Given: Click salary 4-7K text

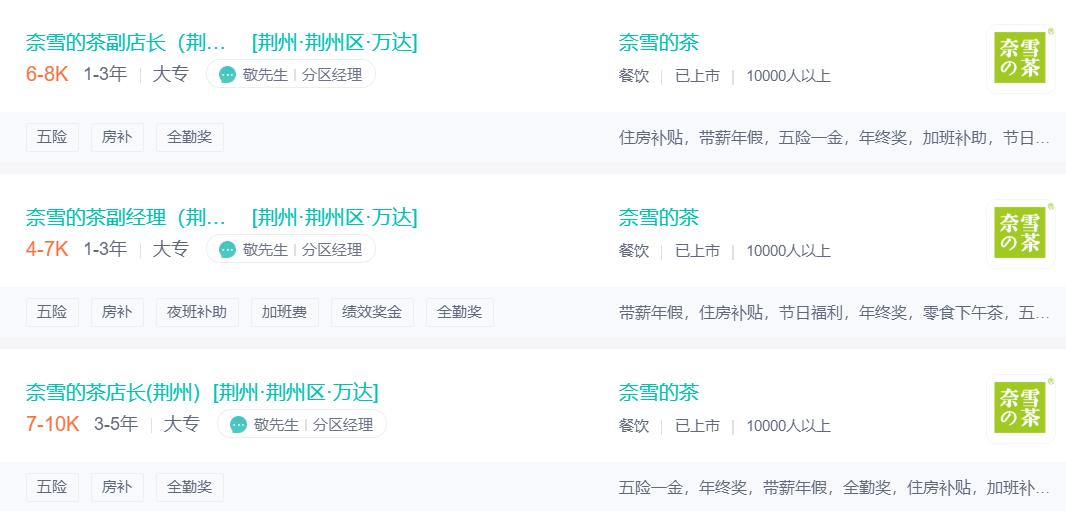Looking at the screenshot, I should (x=48, y=249).
